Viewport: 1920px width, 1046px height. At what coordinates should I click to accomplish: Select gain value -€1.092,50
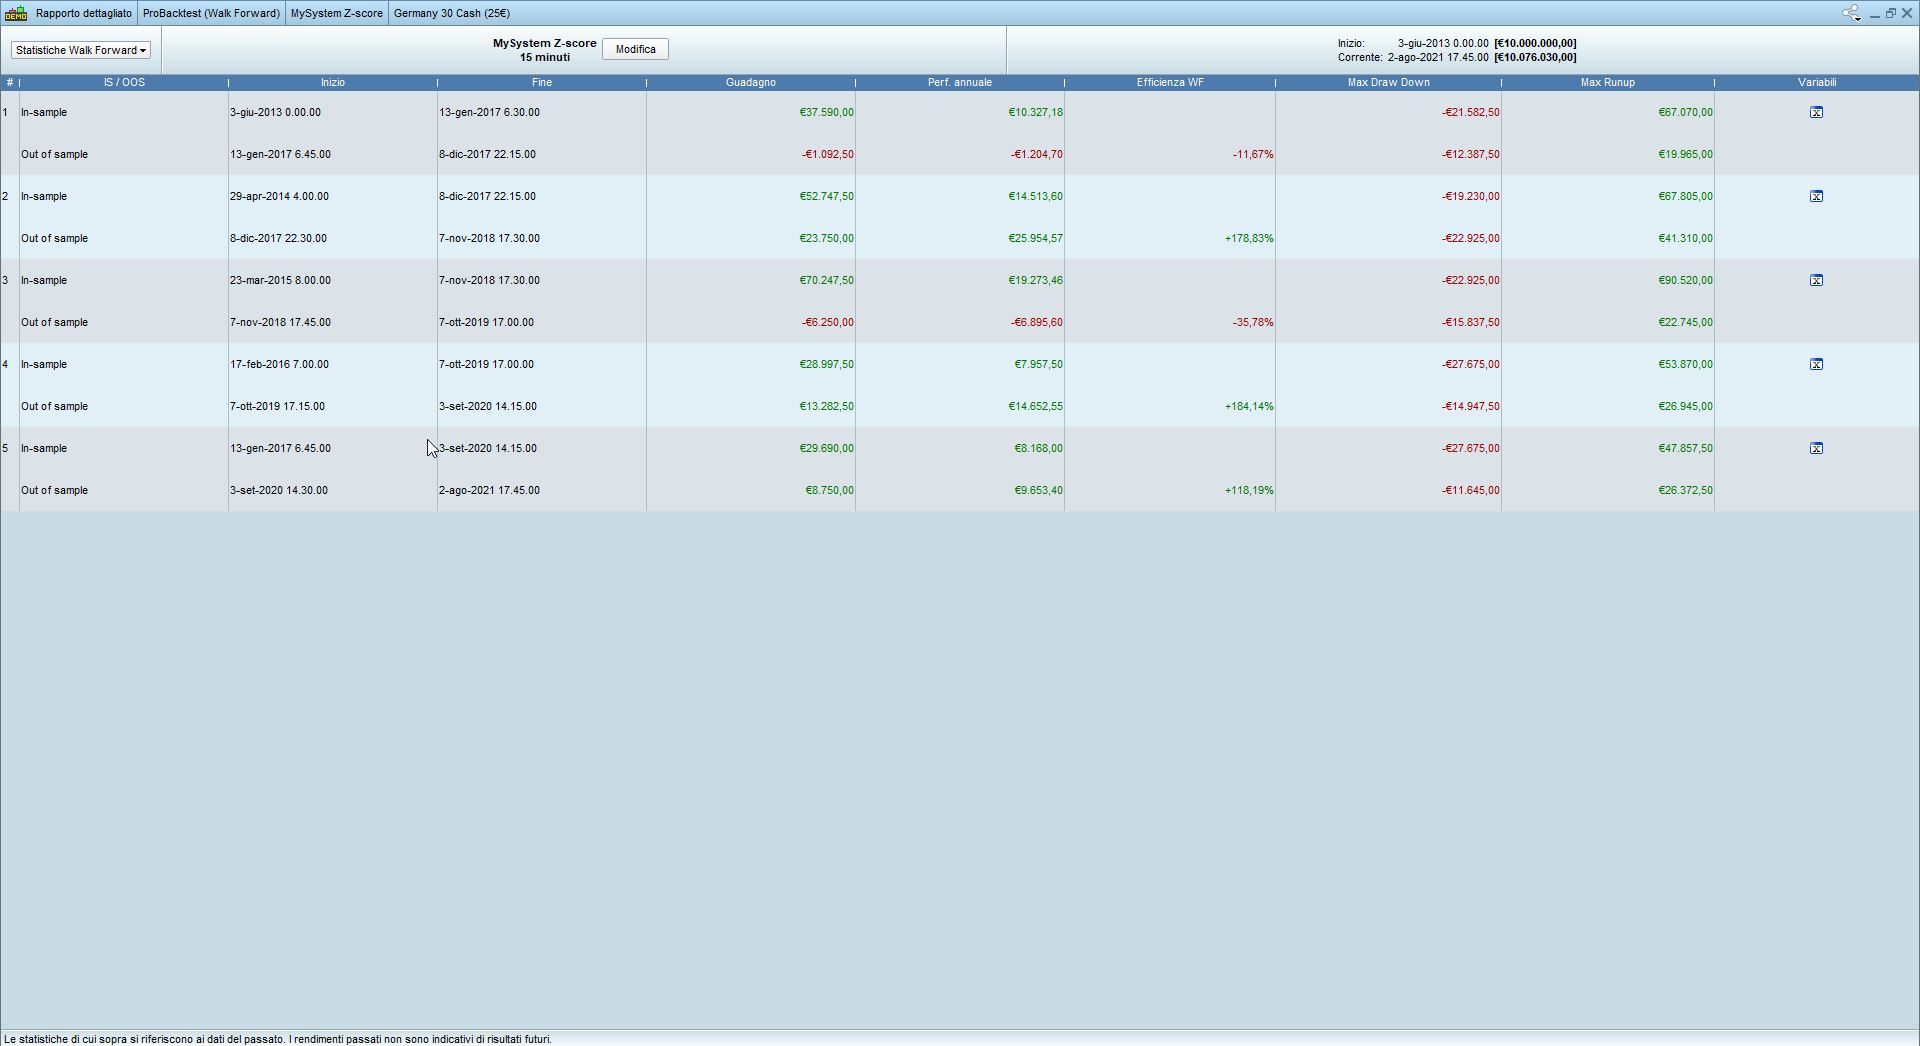(827, 154)
